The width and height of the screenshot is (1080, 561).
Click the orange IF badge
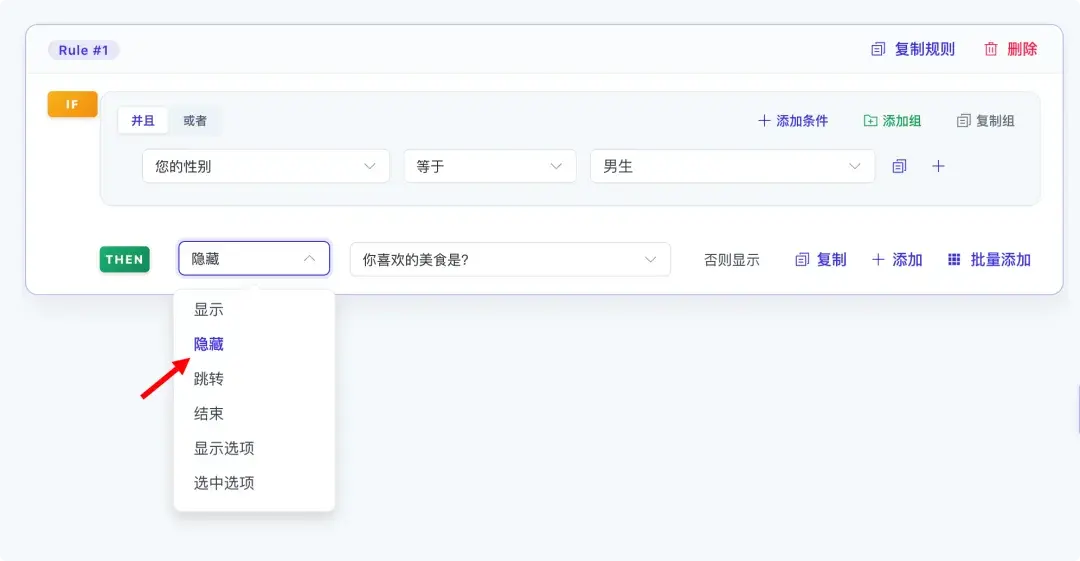click(x=72, y=104)
